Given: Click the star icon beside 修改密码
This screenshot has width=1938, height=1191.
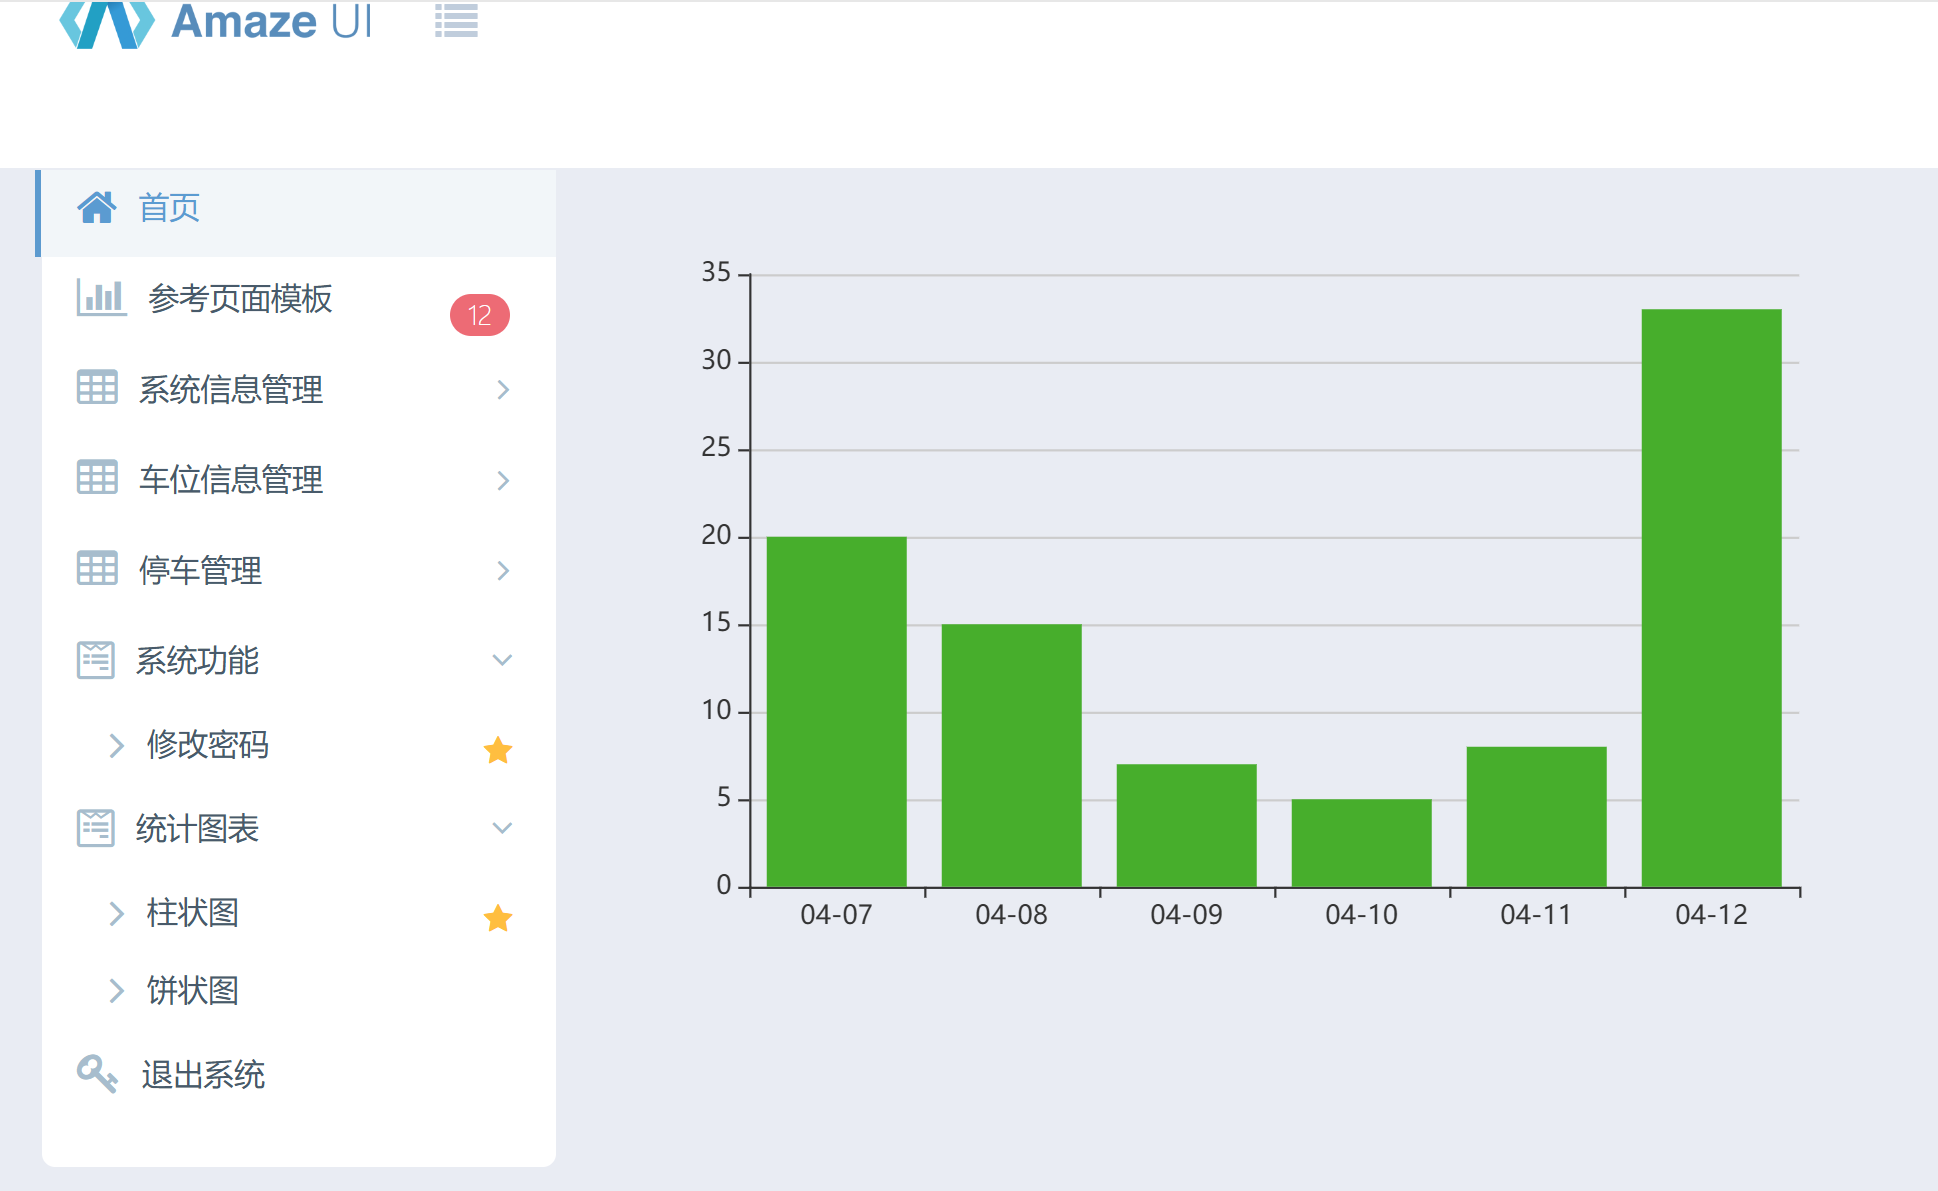Looking at the screenshot, I should [497, 750].
